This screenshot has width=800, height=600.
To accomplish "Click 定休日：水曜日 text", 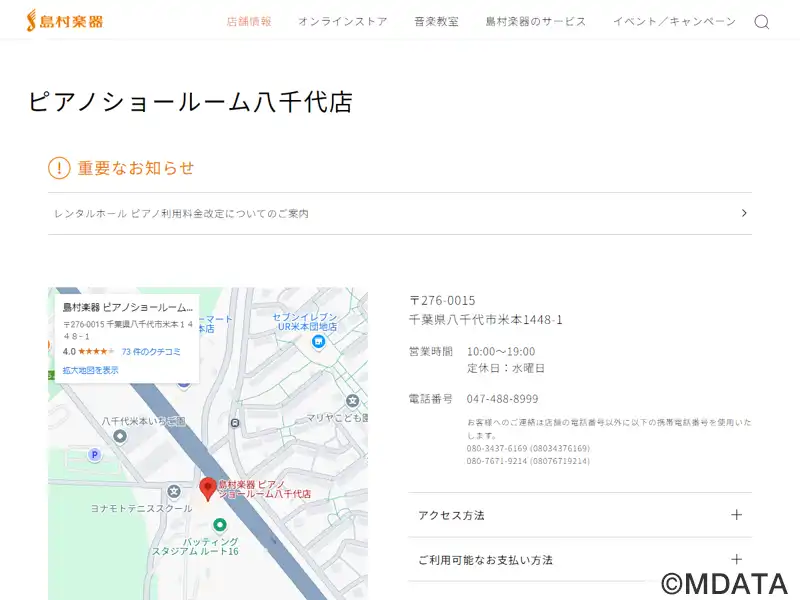I will click(506, 368).
